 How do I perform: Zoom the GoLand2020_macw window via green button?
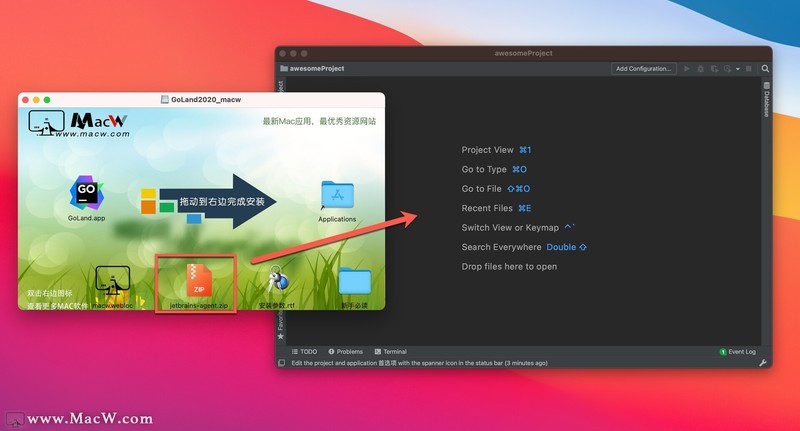[x=47, y=99]
